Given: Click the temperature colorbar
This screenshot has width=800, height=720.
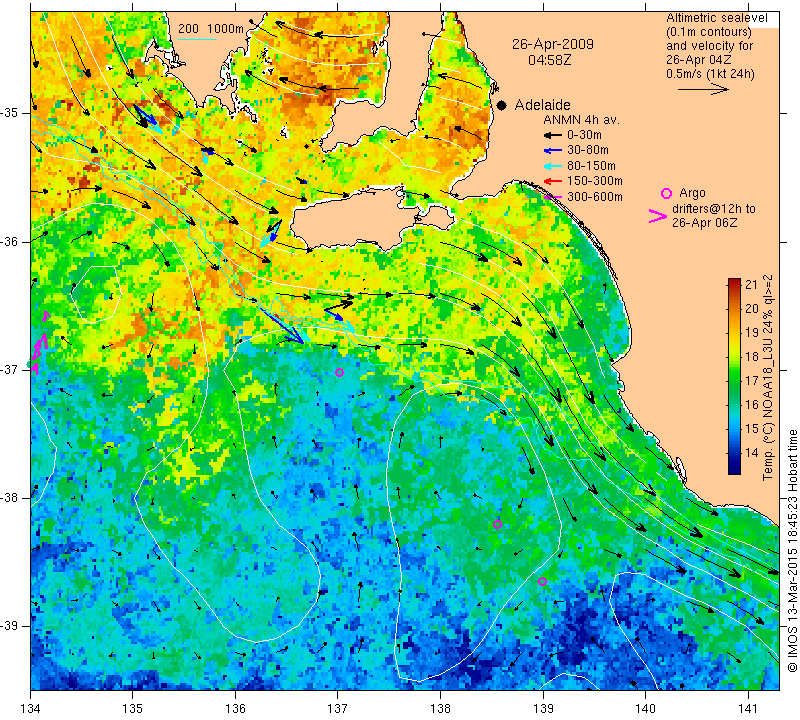Looking at the screenshot, I should [734, 376].
